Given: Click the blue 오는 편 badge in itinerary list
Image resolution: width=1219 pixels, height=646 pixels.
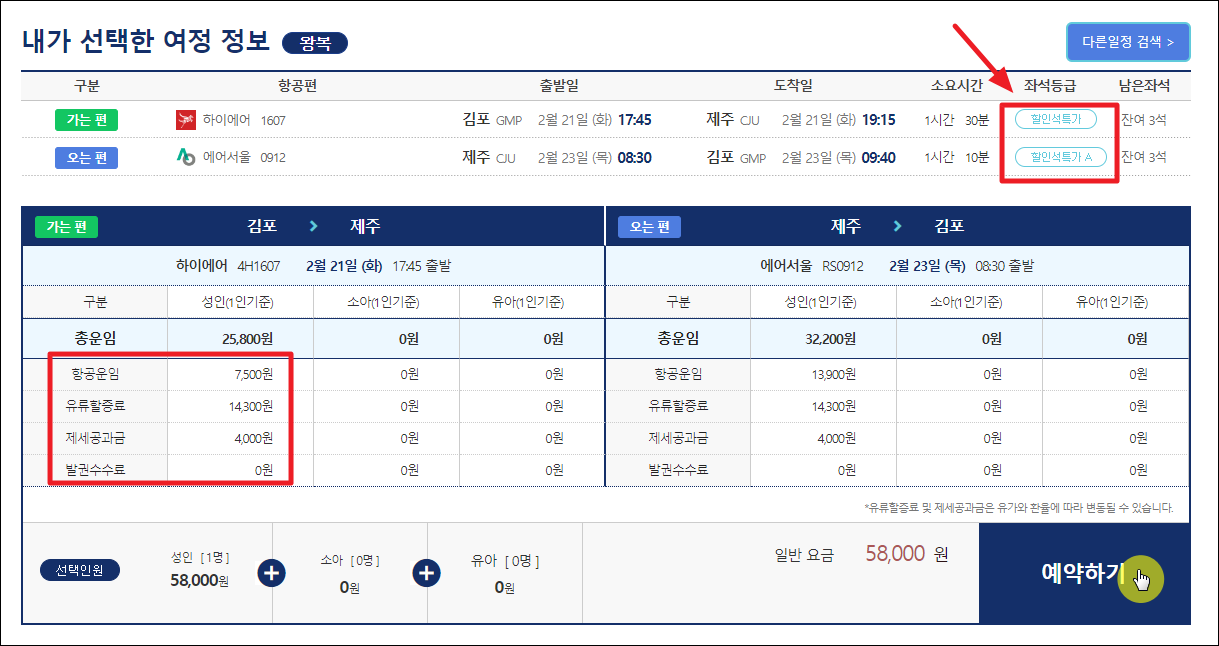Looking at the screenshot, I should [x=85, y=157].
